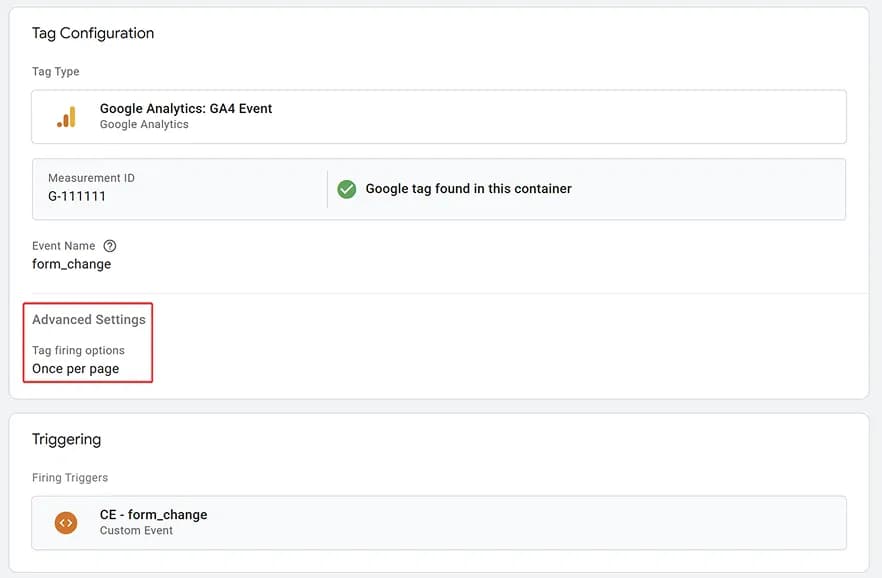Click 'Google tag found in this container' message
The height and width of the screenshot is (578, 882).
coord(468,189)
